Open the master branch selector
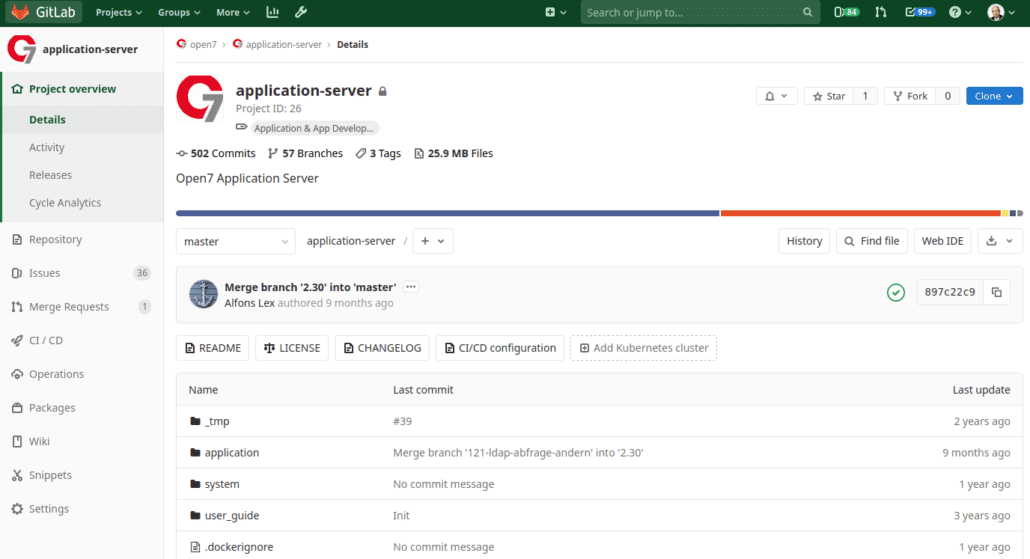1030x559 pixels. pos(235,241)
